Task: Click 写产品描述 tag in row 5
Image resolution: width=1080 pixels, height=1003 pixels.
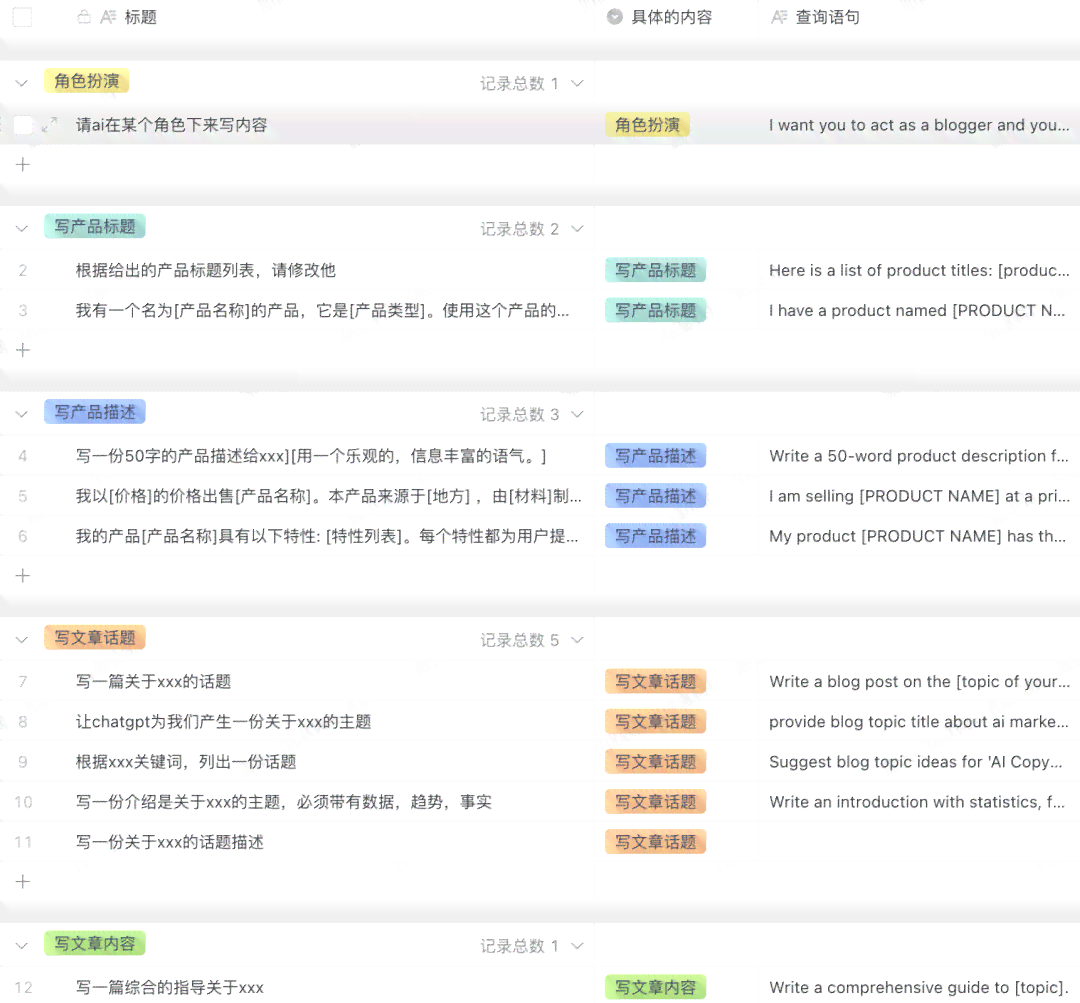Action: click(x=656, y=496)
